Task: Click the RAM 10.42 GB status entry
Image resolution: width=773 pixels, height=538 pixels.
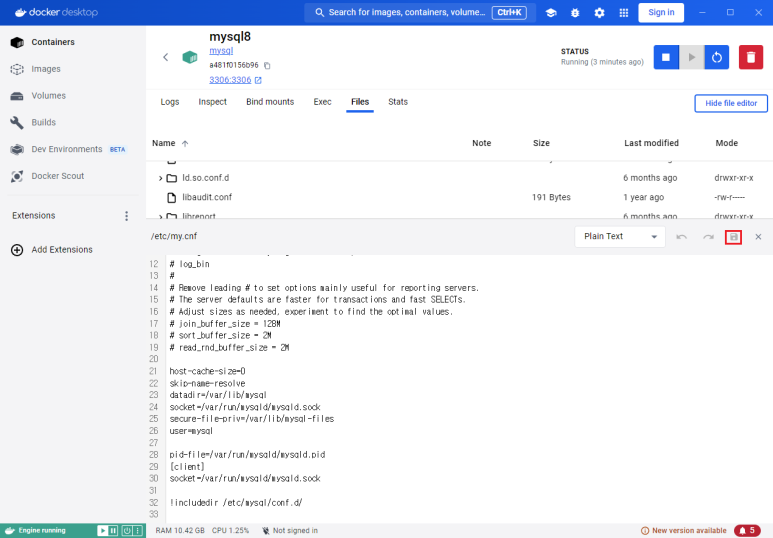Action: (x=179, y=531)
